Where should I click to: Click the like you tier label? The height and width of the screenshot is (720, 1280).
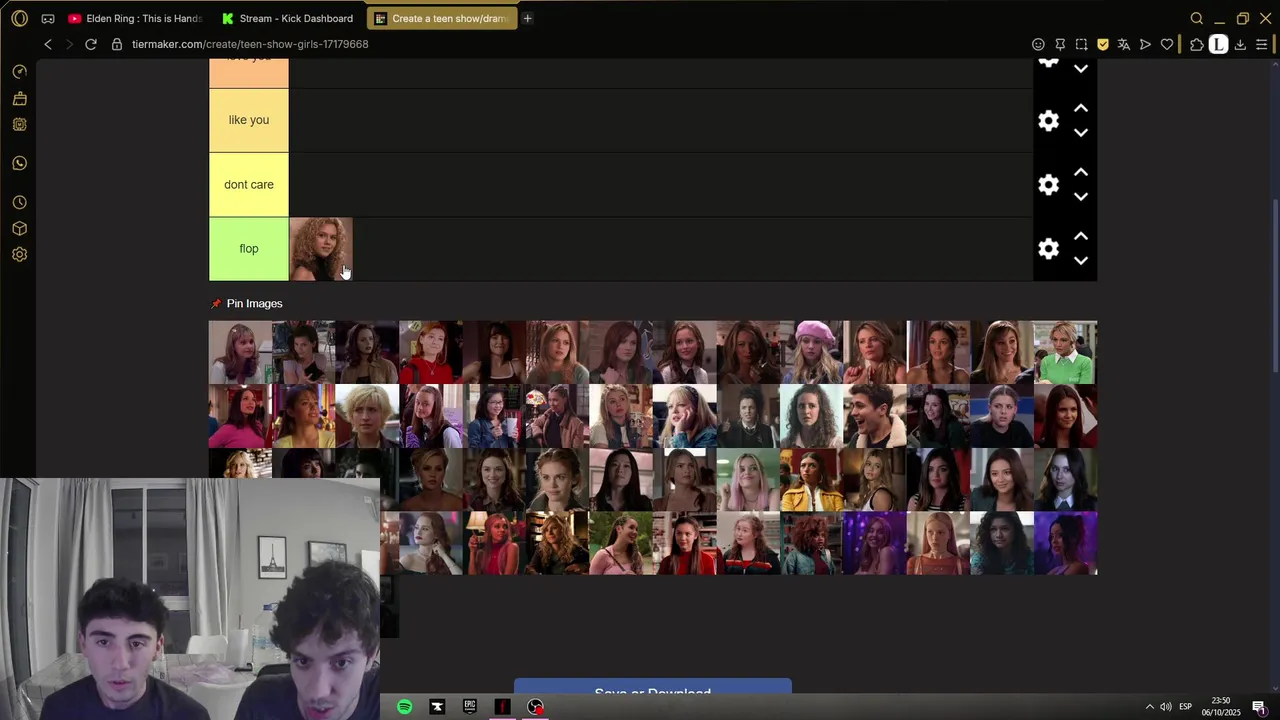[249, 120]
